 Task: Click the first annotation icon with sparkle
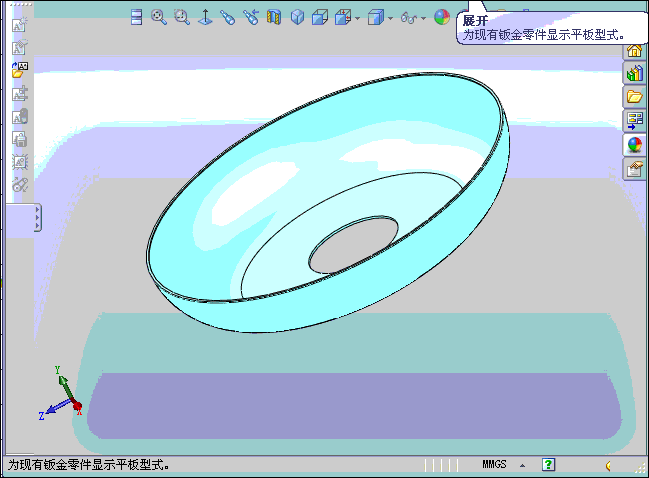[19, 25]
